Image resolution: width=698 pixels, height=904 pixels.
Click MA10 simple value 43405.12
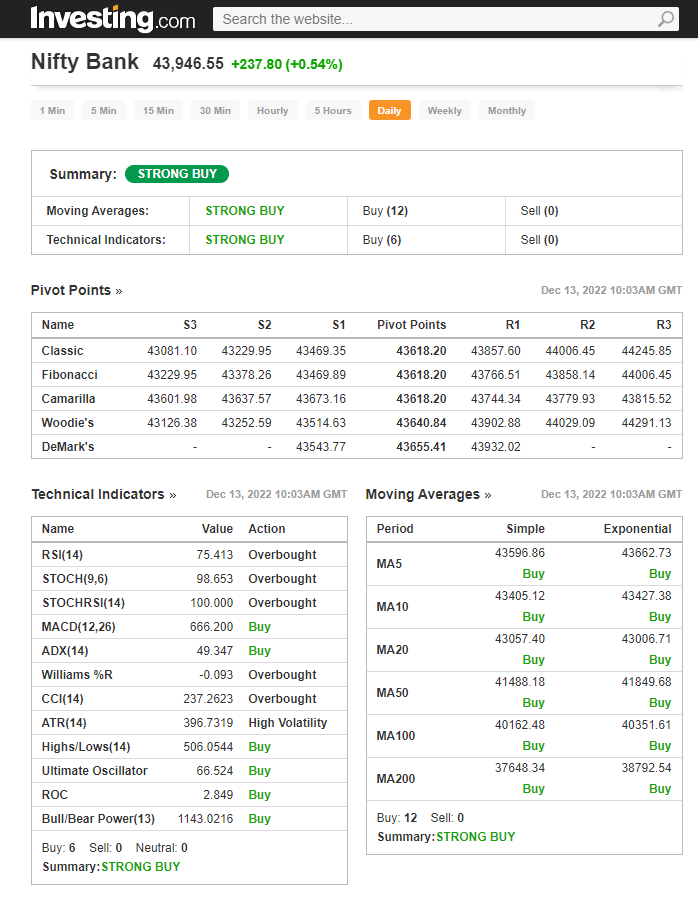pos(520,596)
